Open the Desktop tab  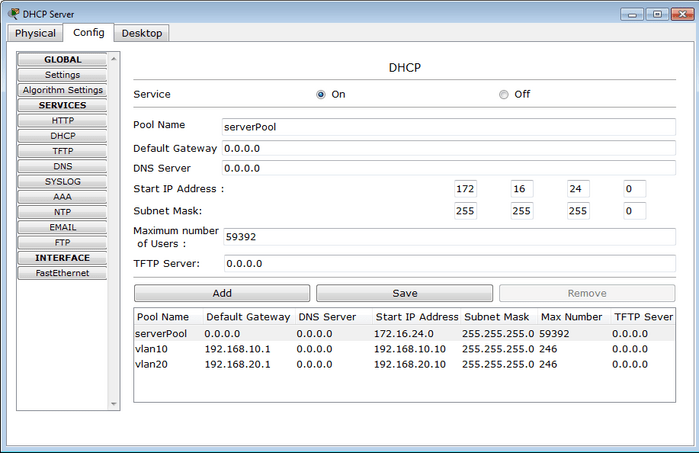point(142,33)
